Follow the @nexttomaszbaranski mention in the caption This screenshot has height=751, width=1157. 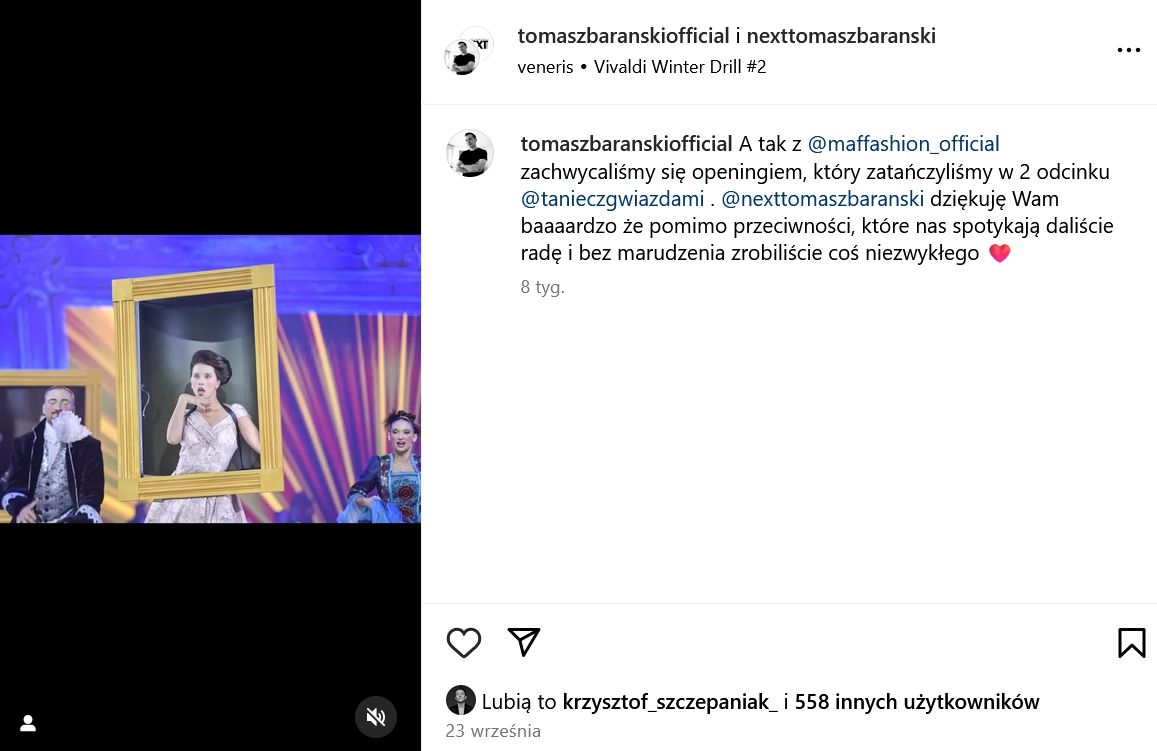pos(822,198)
